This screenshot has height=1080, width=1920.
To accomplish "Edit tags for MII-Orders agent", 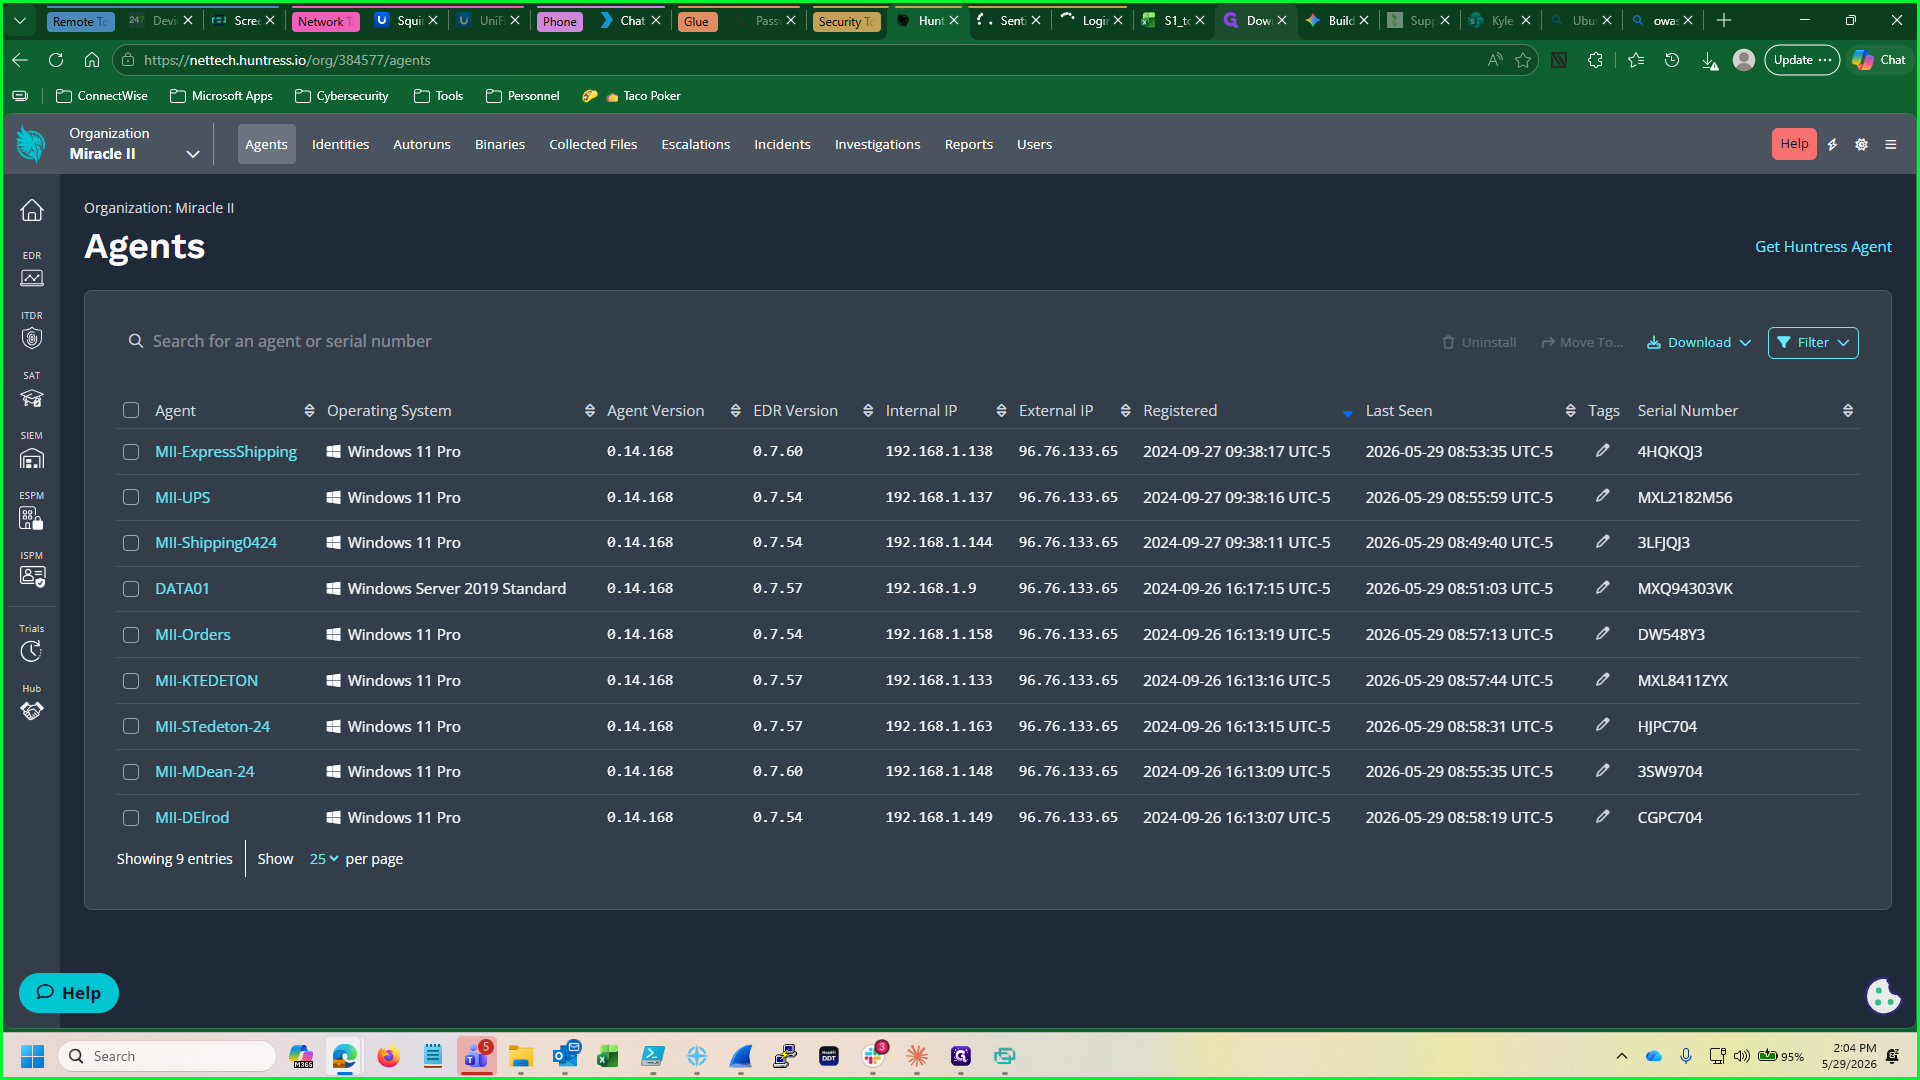I will pyautogui.click(x=1602, y=634).
